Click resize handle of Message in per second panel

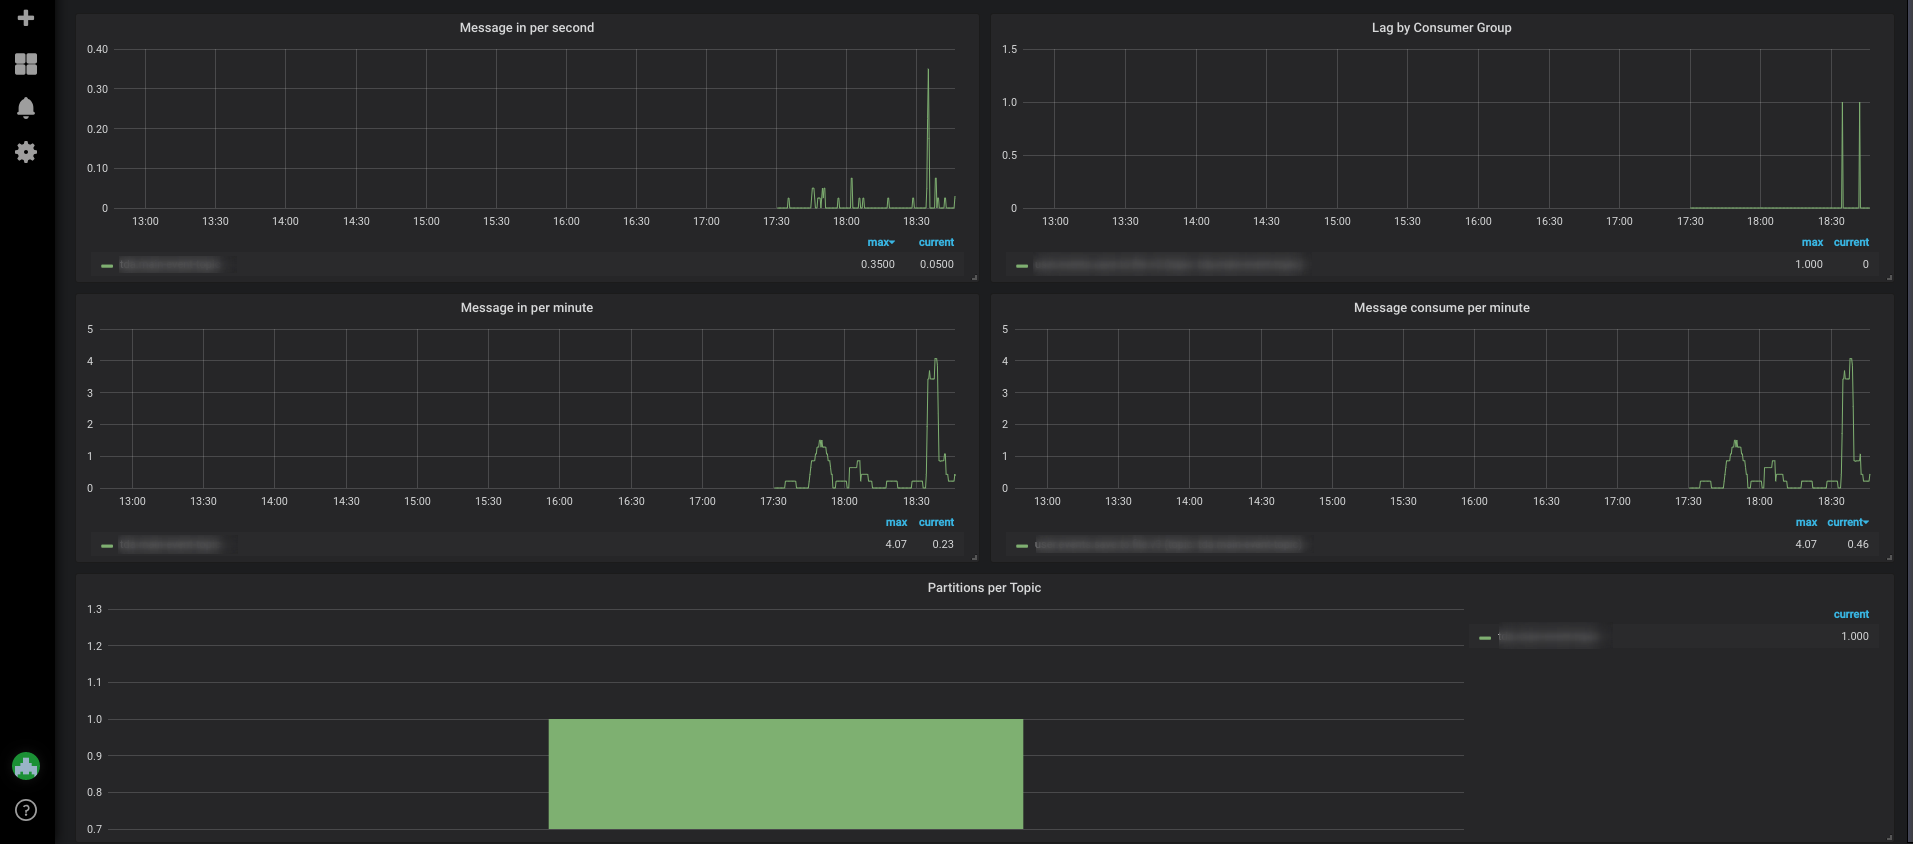click(974, 277)
